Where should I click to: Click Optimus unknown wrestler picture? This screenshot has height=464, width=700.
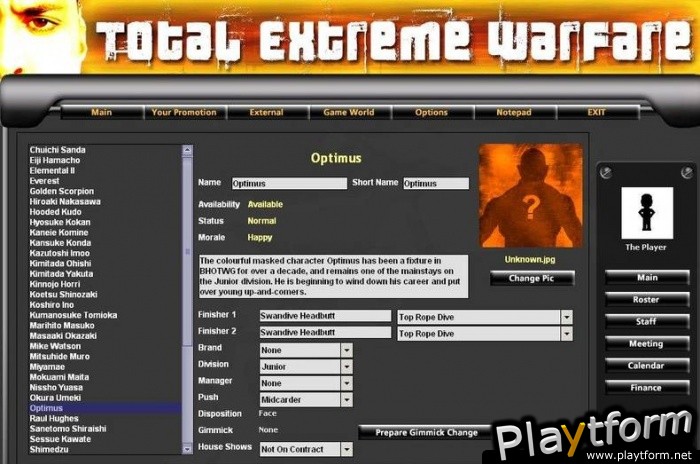pyautogui.click(x=530, y=196)
